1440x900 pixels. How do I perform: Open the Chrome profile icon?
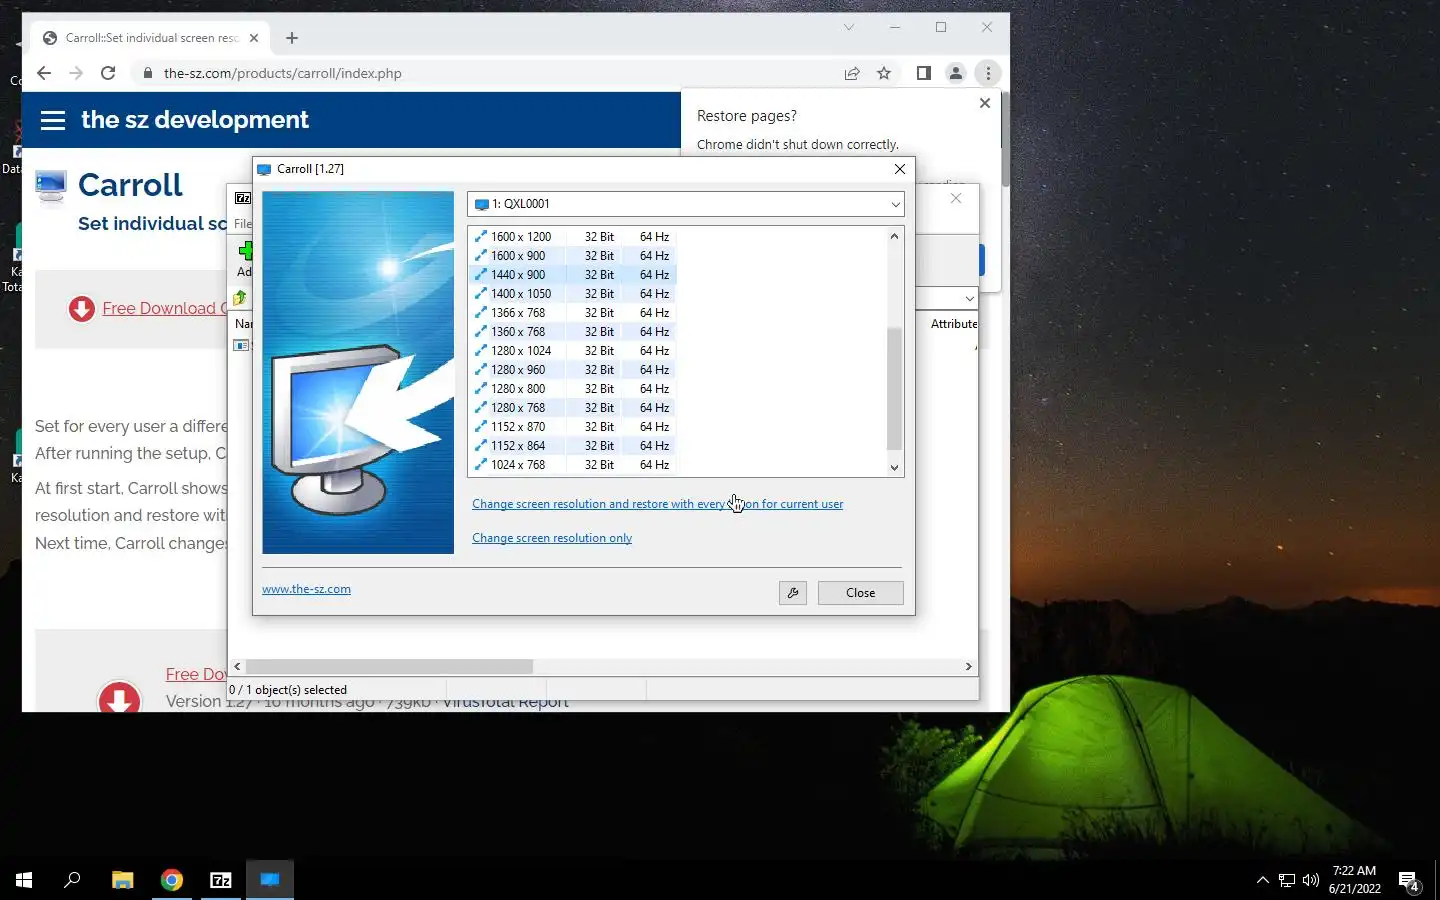[x=956, y=73]
